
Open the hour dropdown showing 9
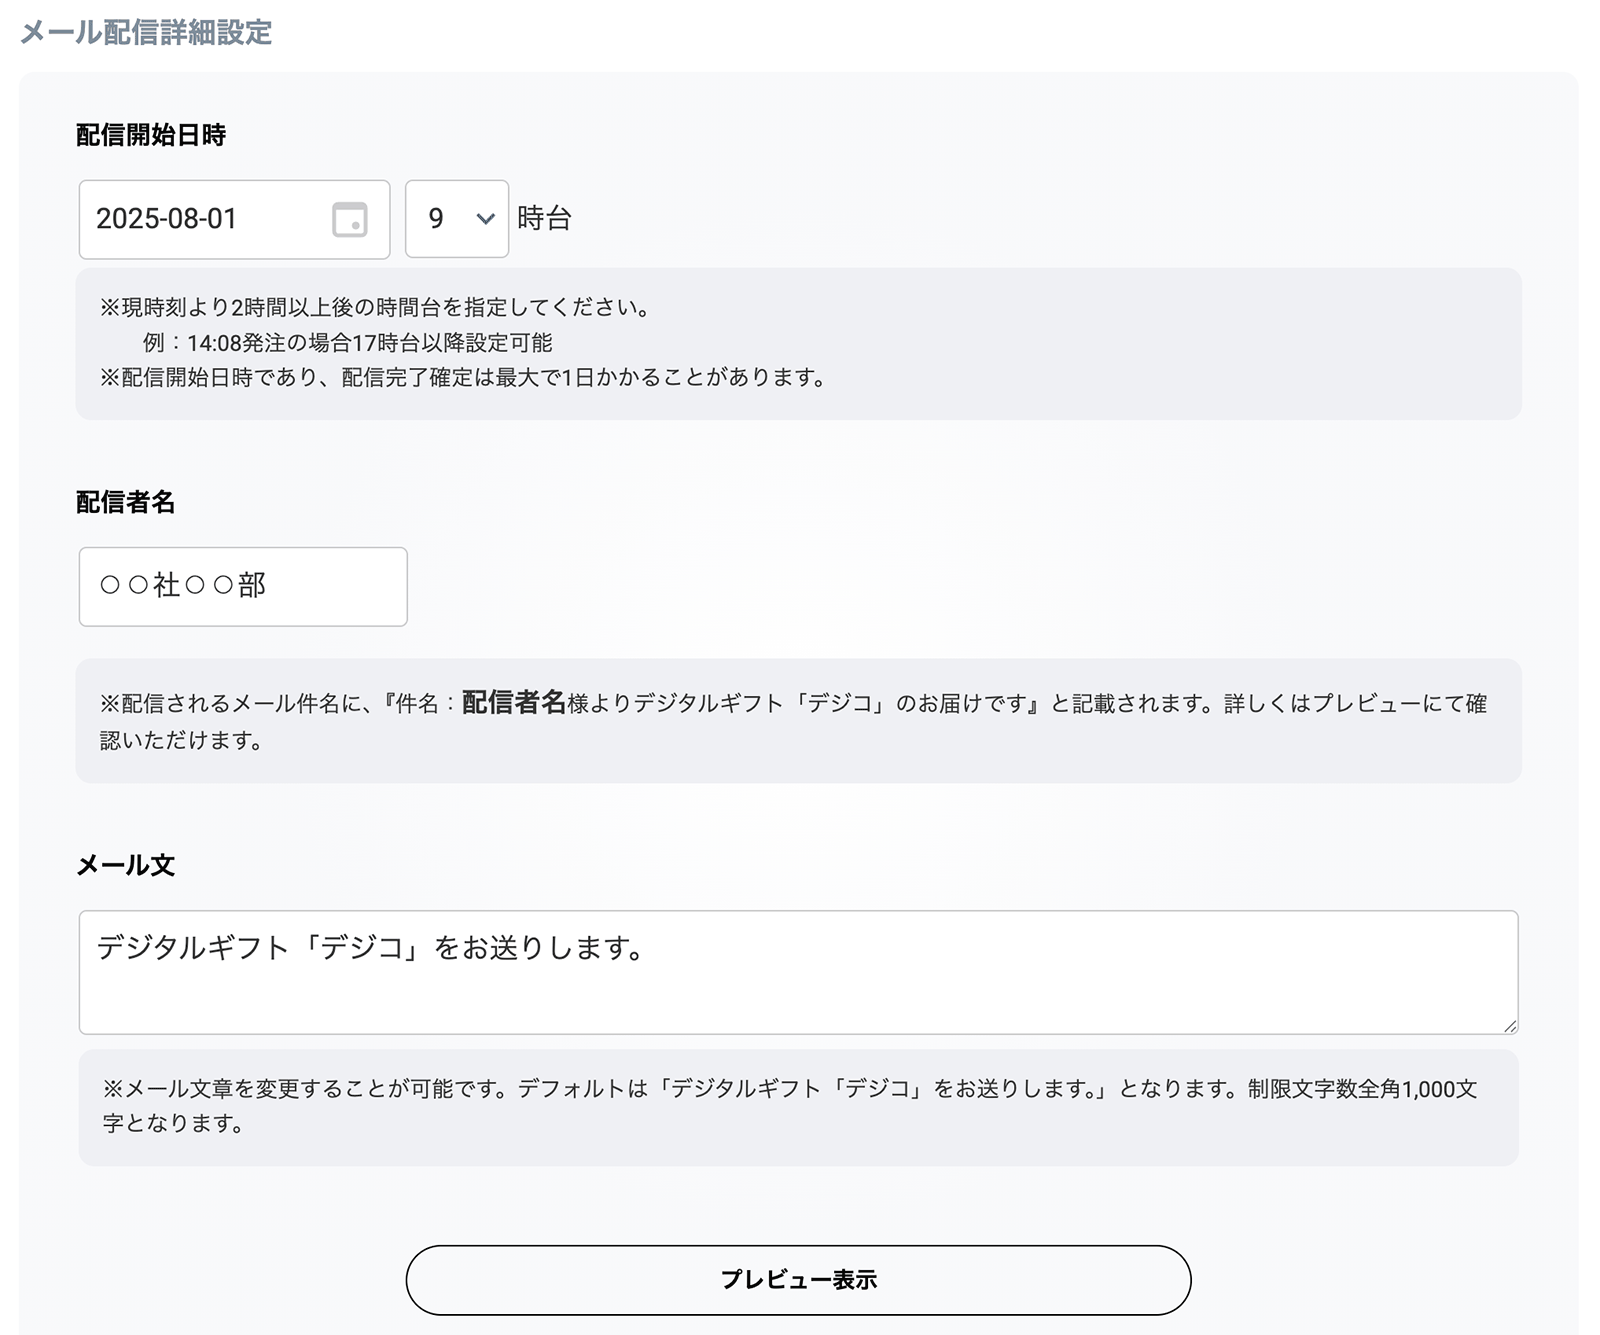[457, 219]
